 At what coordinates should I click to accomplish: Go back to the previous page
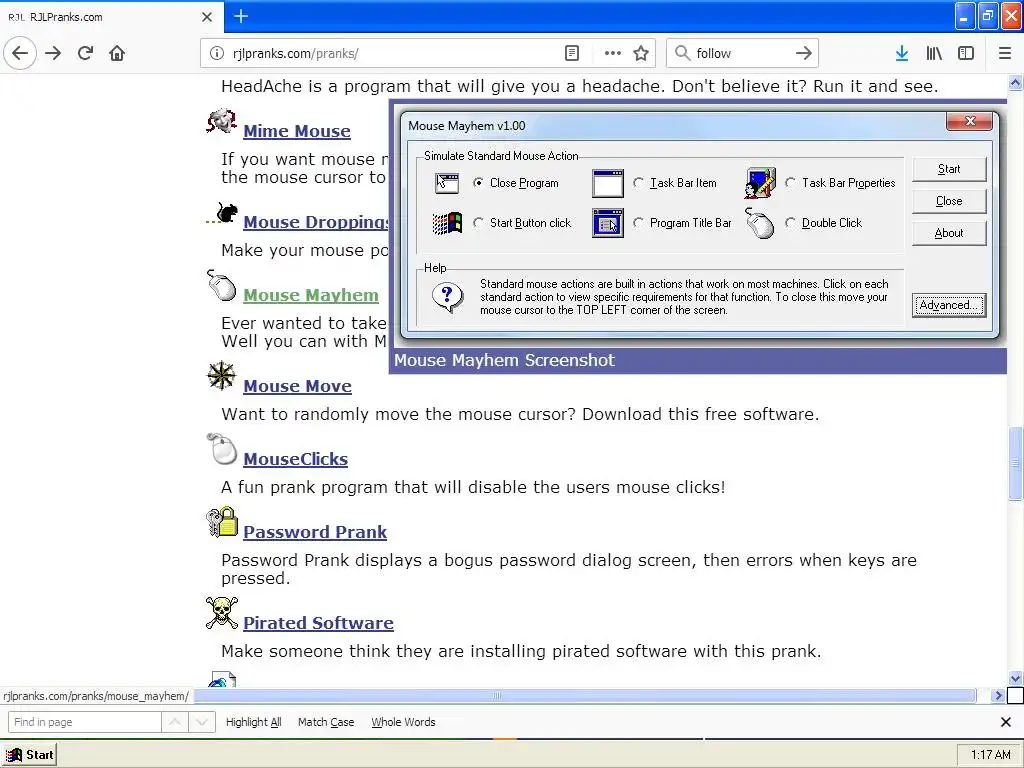pyautogui.click(x=20, y=53)
